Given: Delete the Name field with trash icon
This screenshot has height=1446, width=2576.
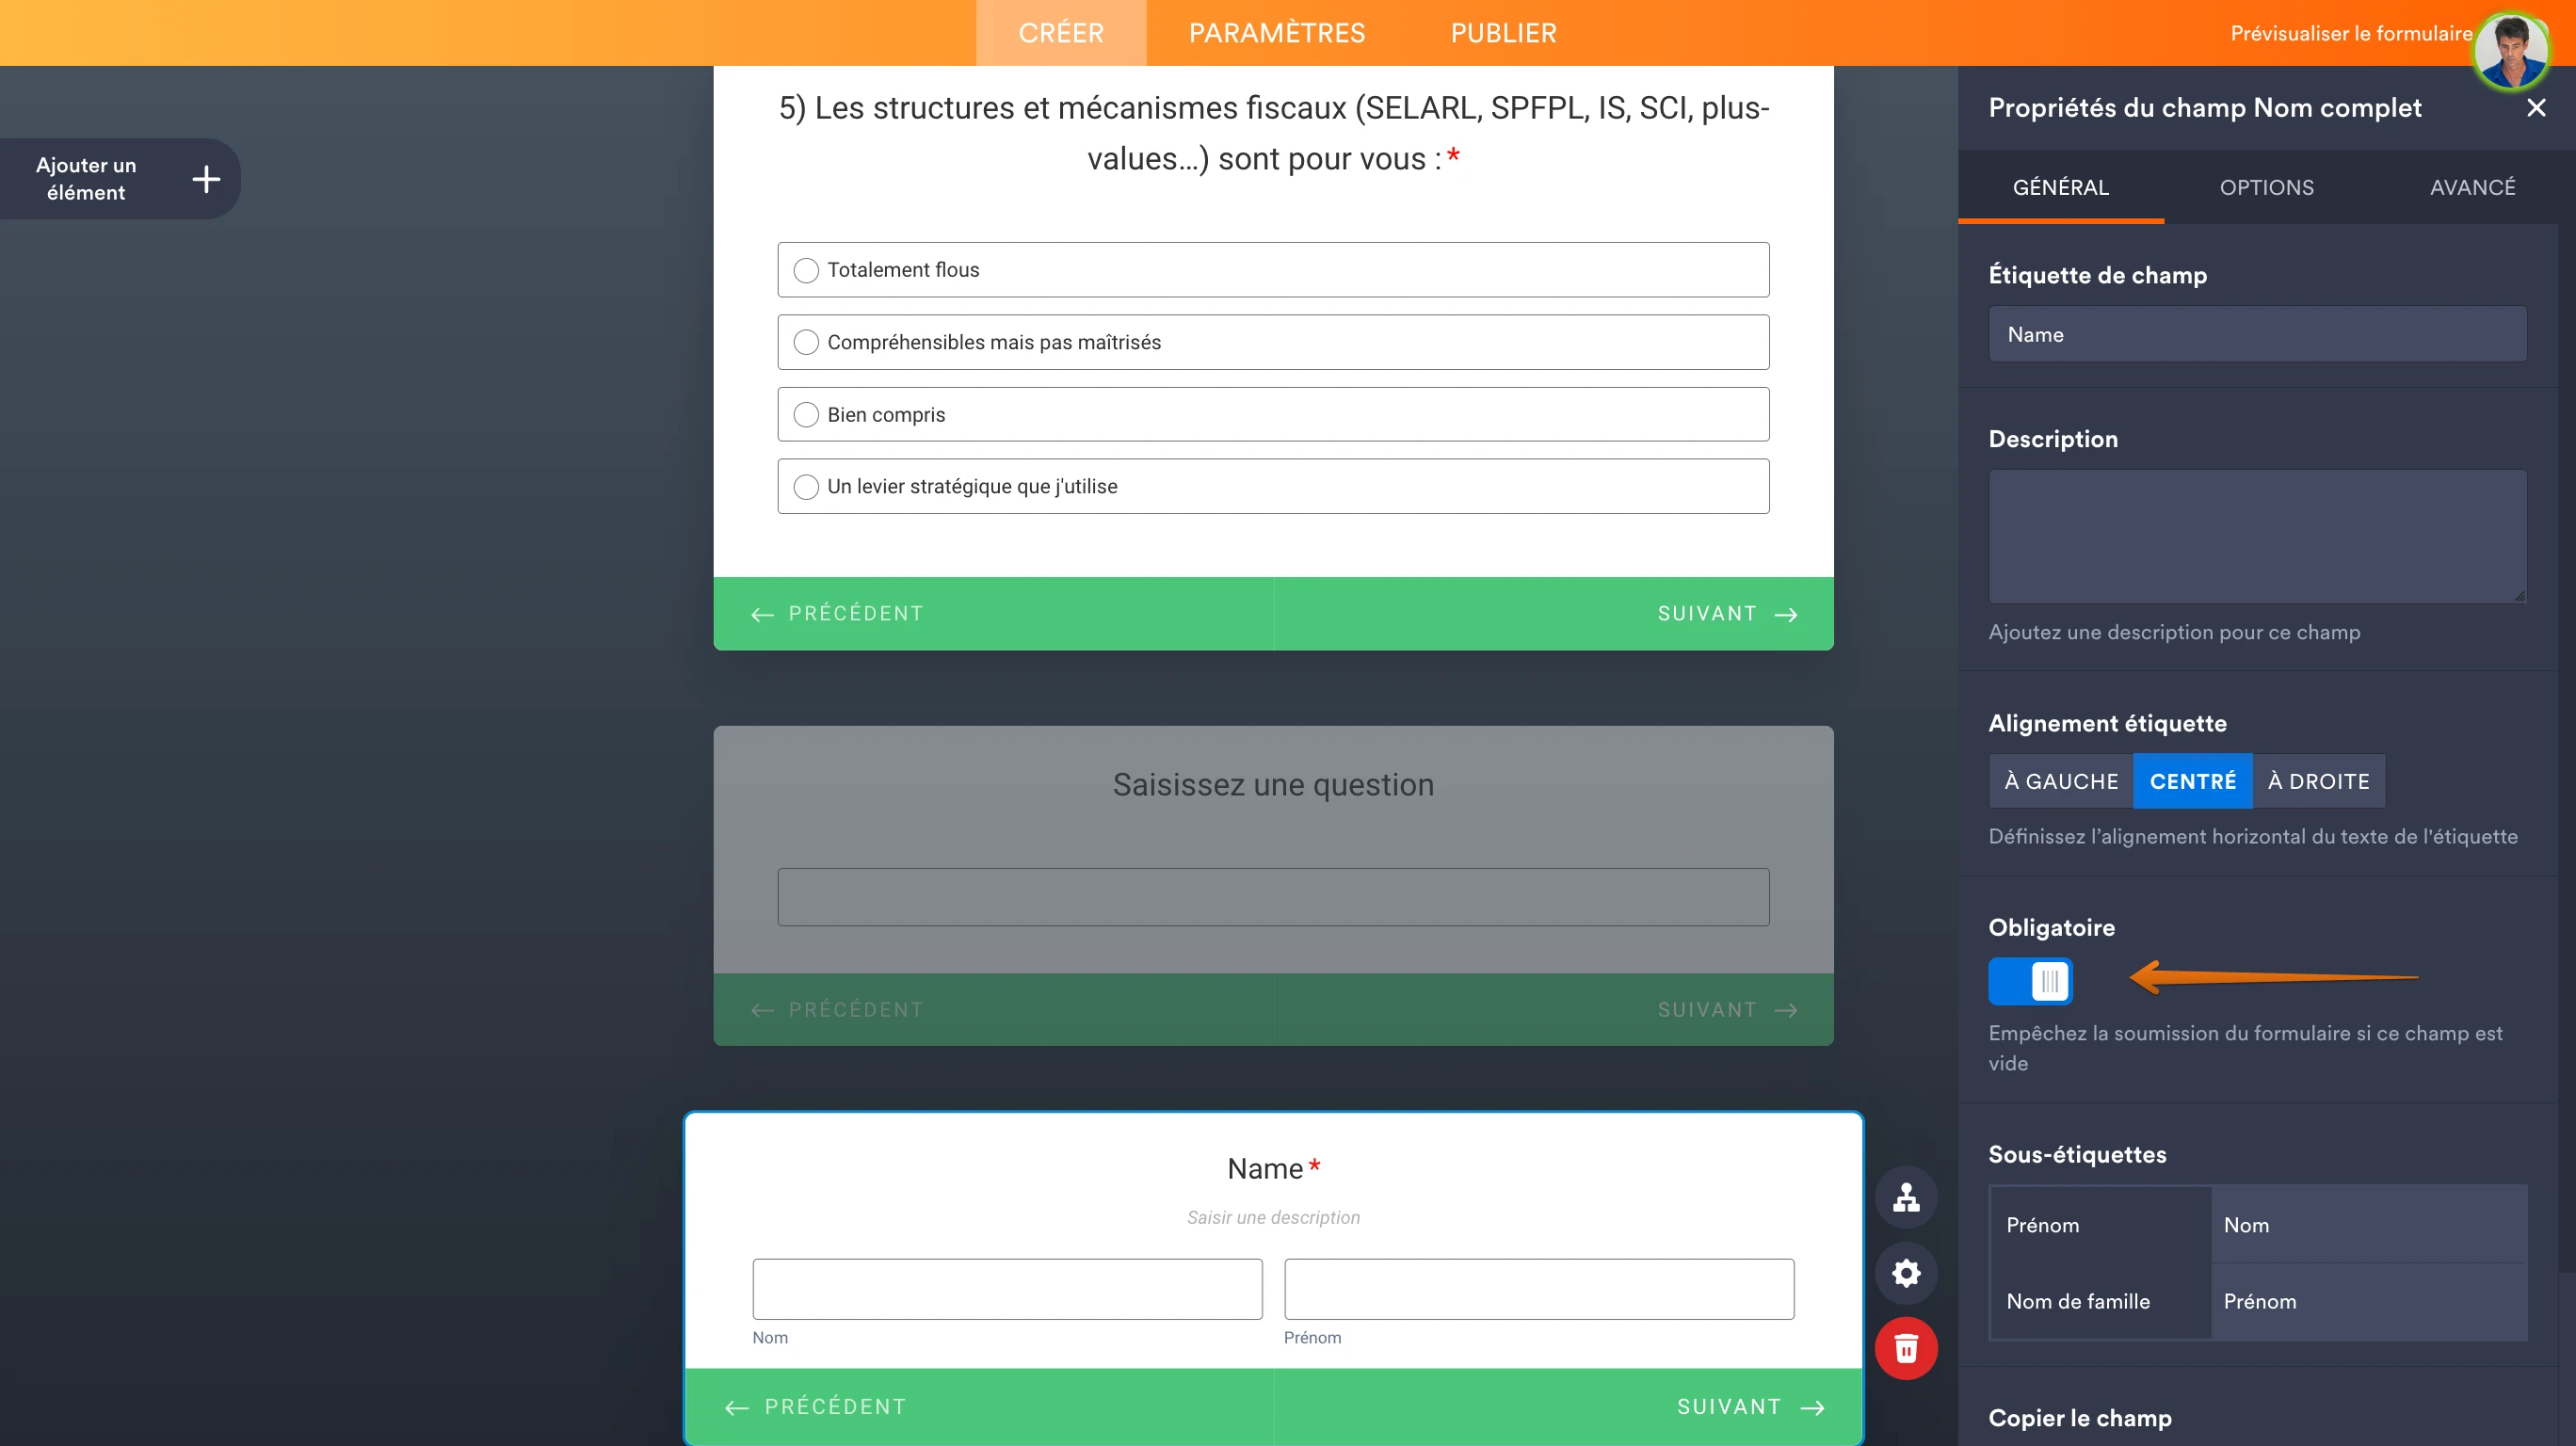Looking at the screenshot, I should [x=1906, y=1349].
